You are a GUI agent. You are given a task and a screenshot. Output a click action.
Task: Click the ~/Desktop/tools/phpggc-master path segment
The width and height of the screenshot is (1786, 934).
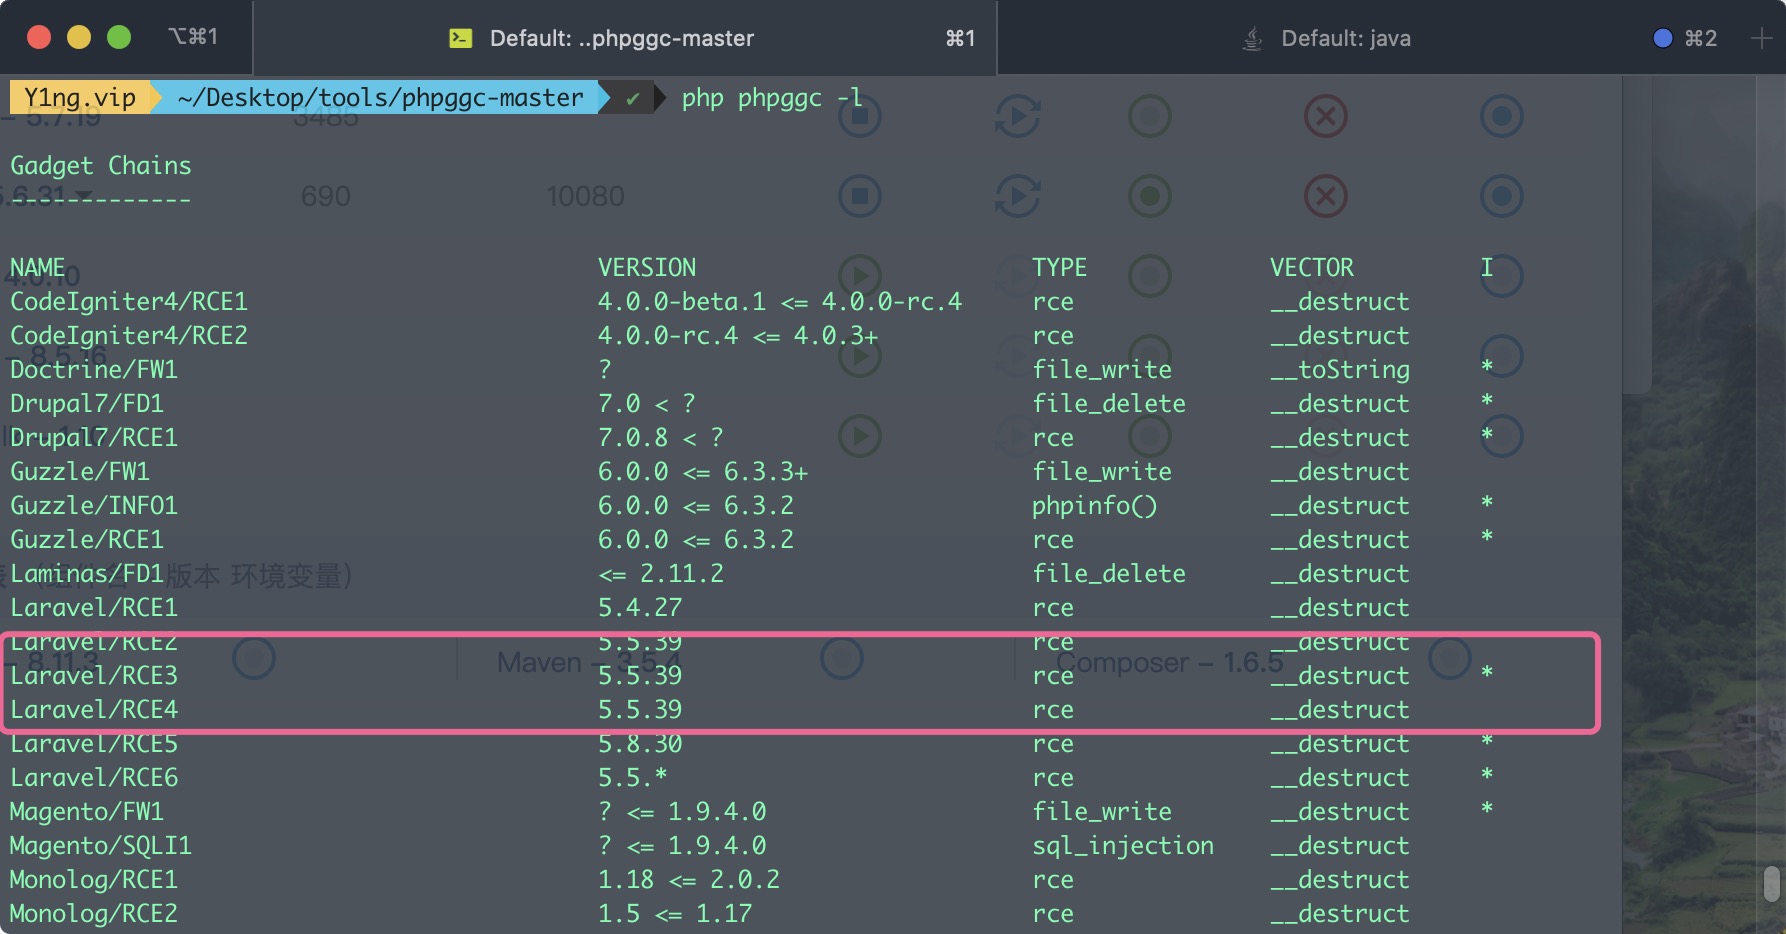[380, 98]
